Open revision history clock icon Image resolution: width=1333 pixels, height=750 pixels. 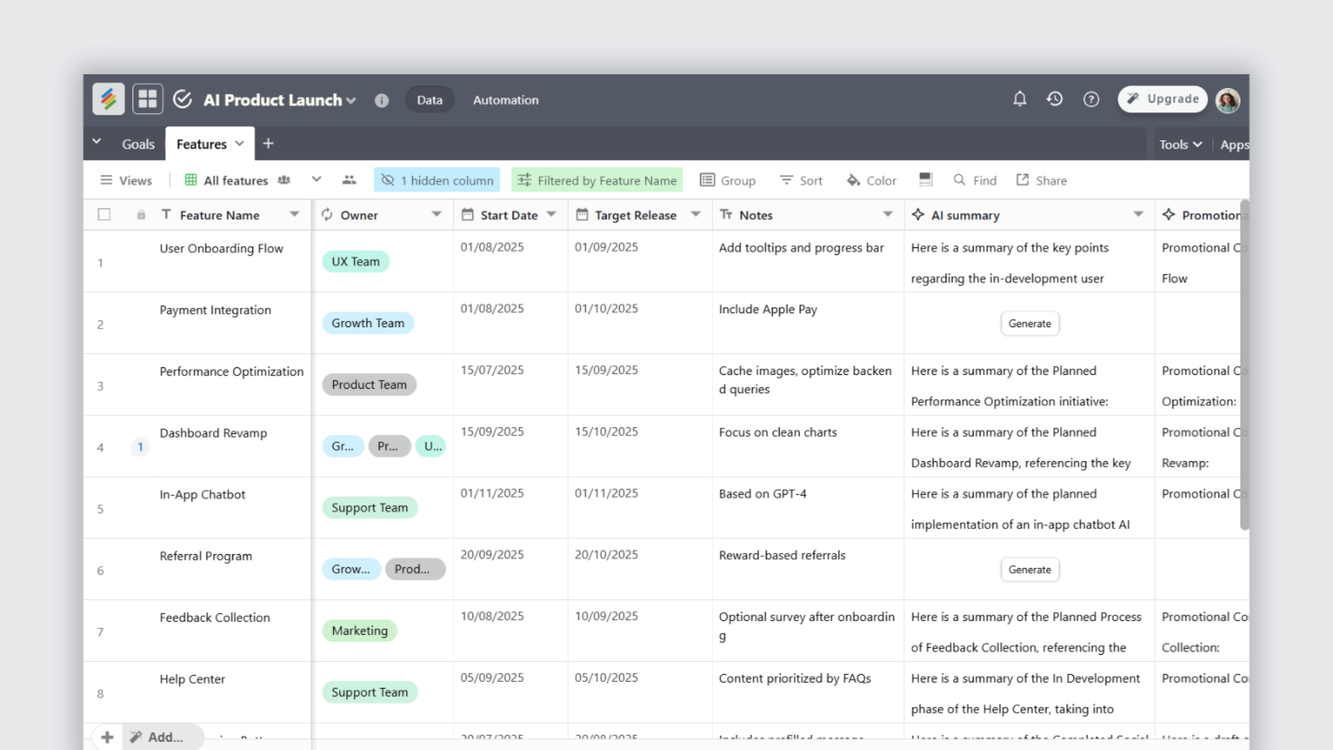point(1055,99)
